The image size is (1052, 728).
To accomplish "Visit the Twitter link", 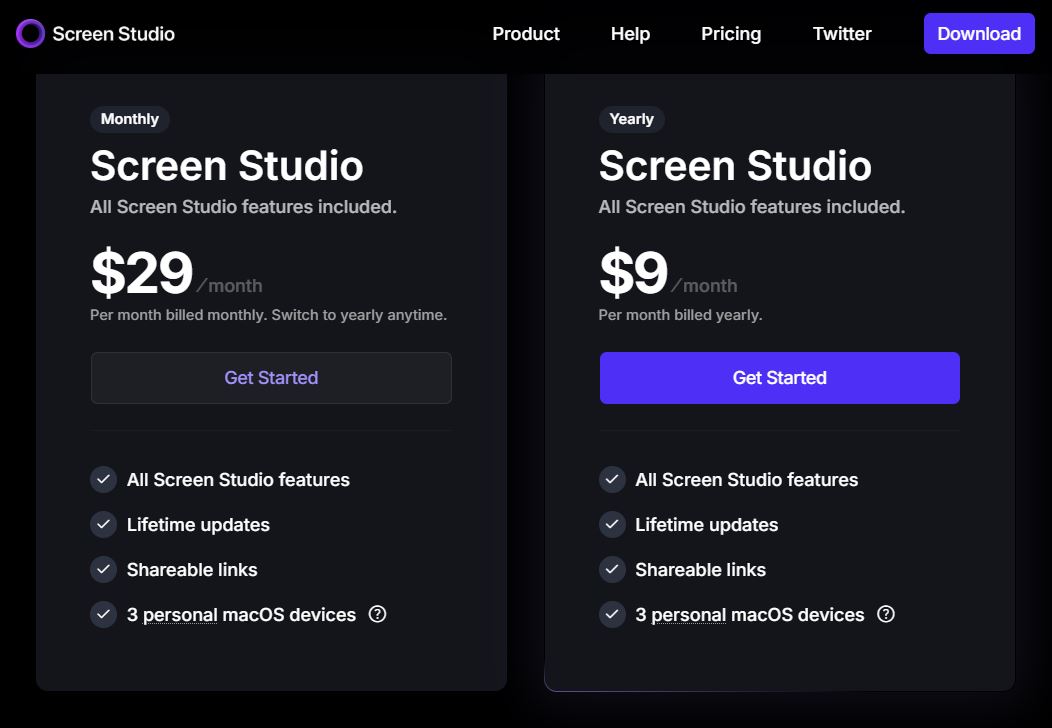I will pyautogui.click(x=842, y=33).
